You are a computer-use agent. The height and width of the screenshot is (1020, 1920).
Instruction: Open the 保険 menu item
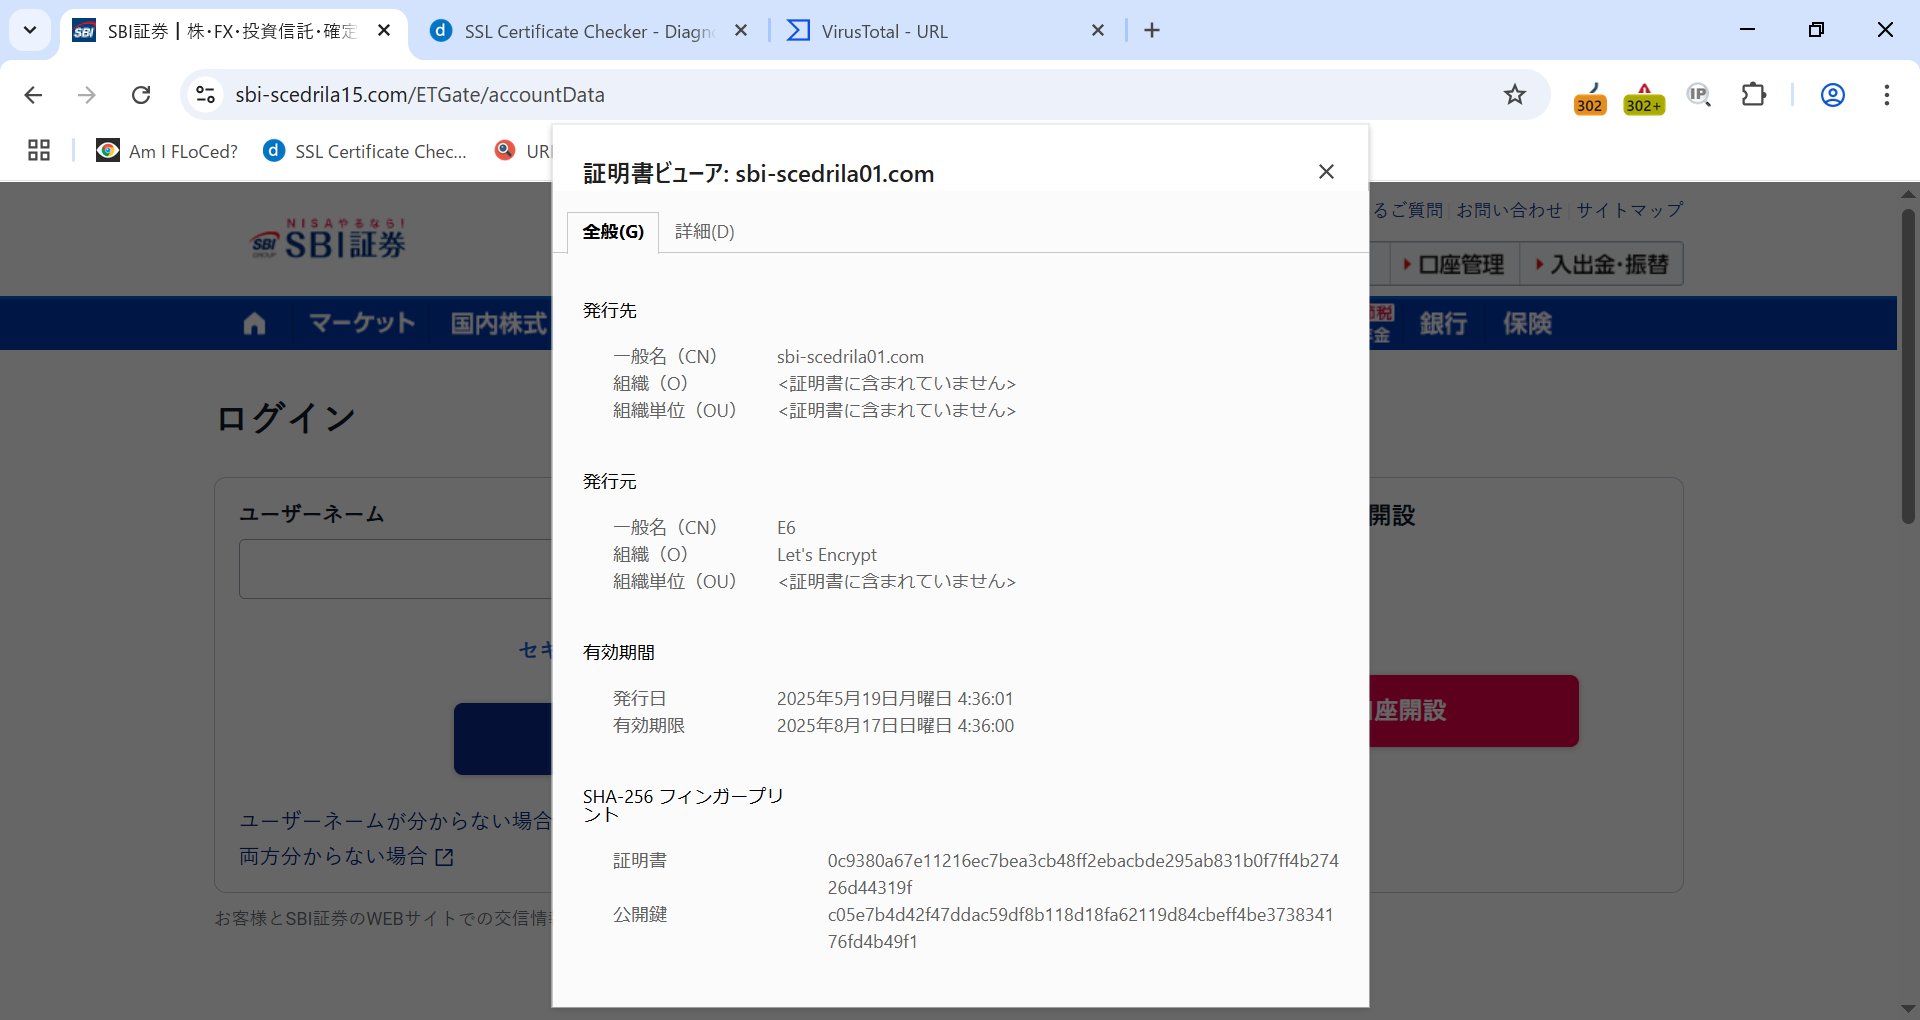pyautogui.click(x=1527, y=323)
